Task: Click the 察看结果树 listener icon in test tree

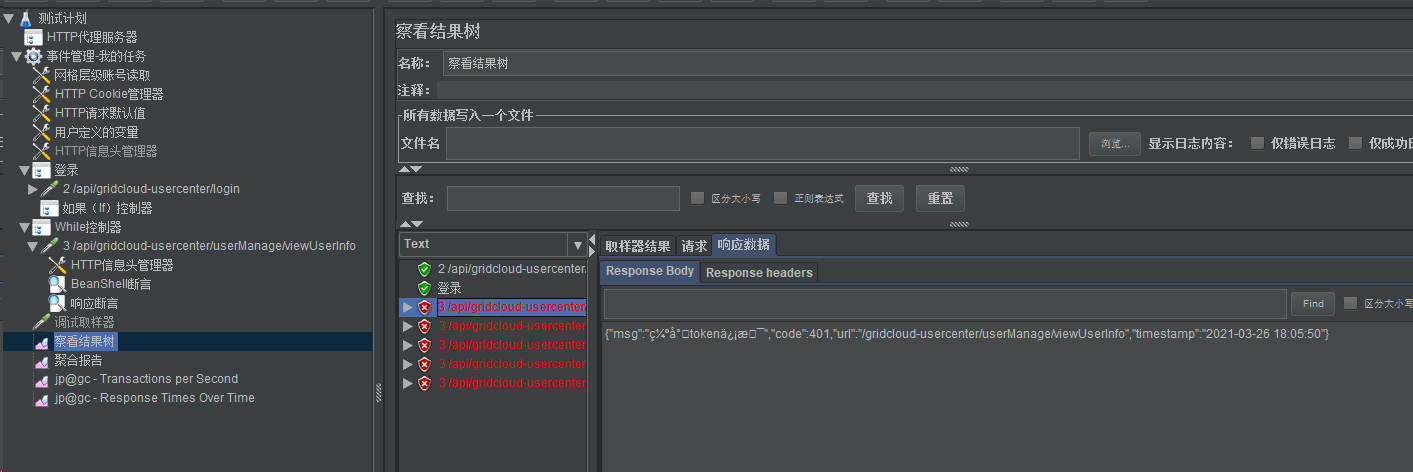Action: (x=41, y=342)
